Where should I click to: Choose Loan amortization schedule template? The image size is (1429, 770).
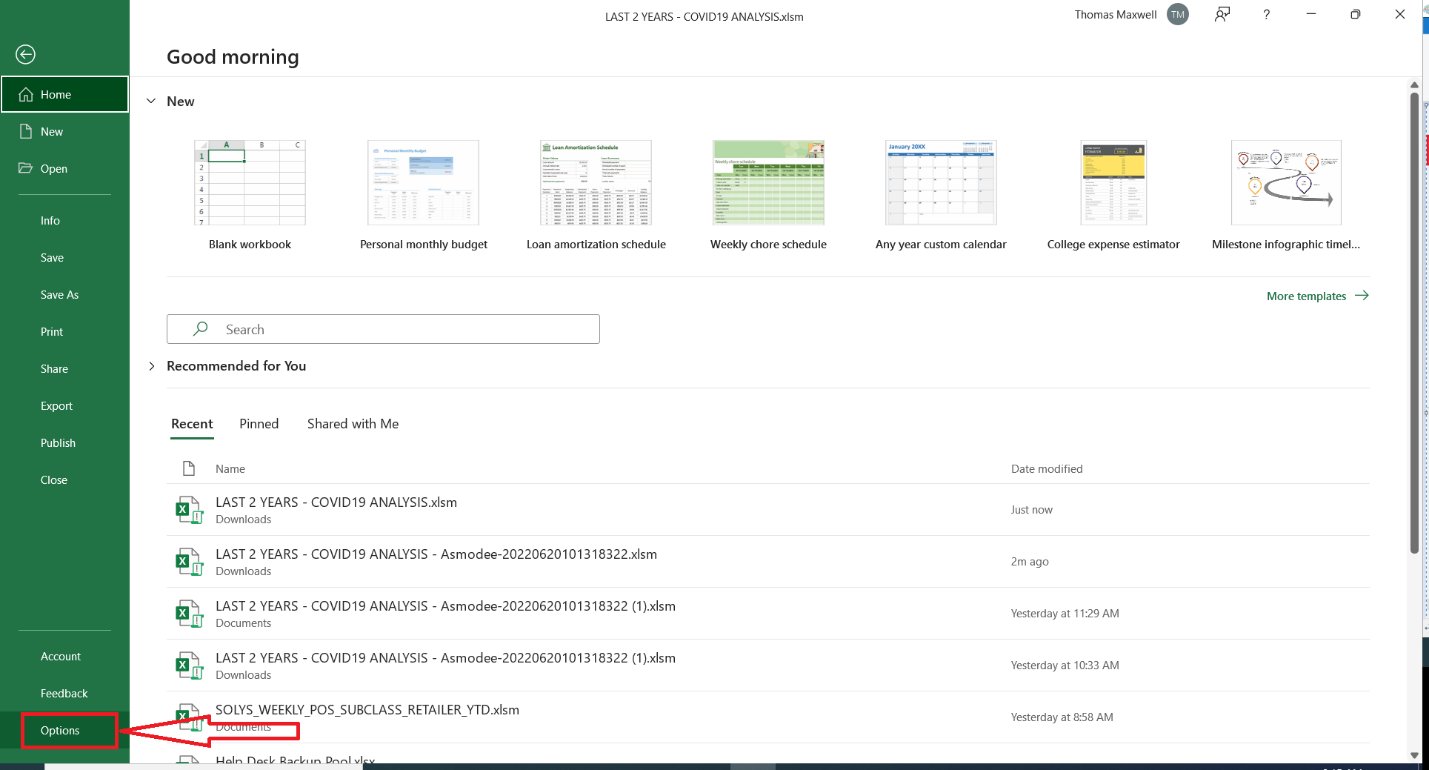click(596, 196)
